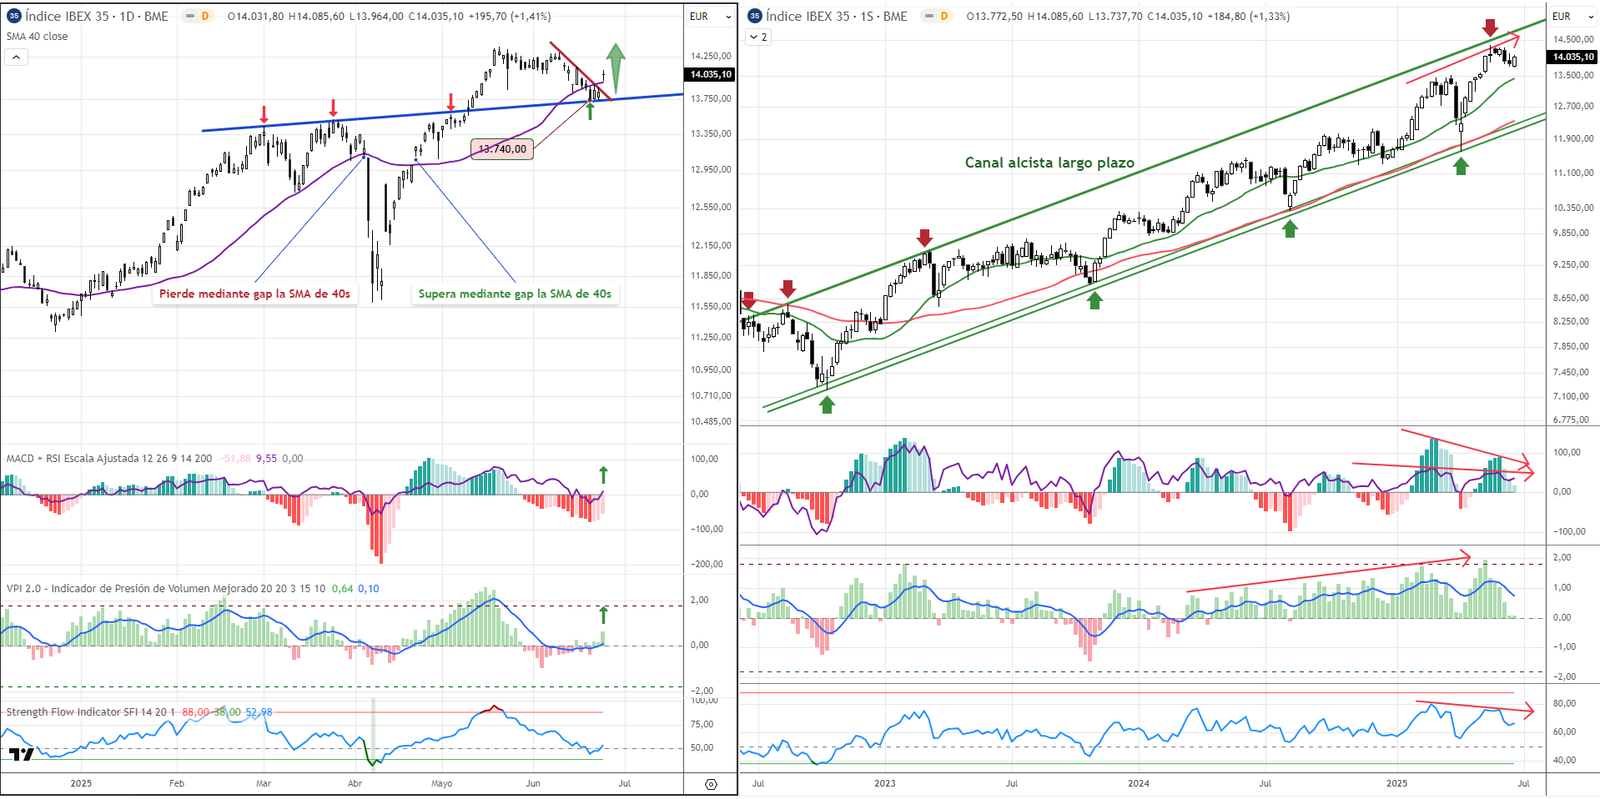Click the VPI value 0,64 in the legend
Image resolution: width=1600 pixels, height=799 pixels.
pyautogui.click(x=342, y=588)
